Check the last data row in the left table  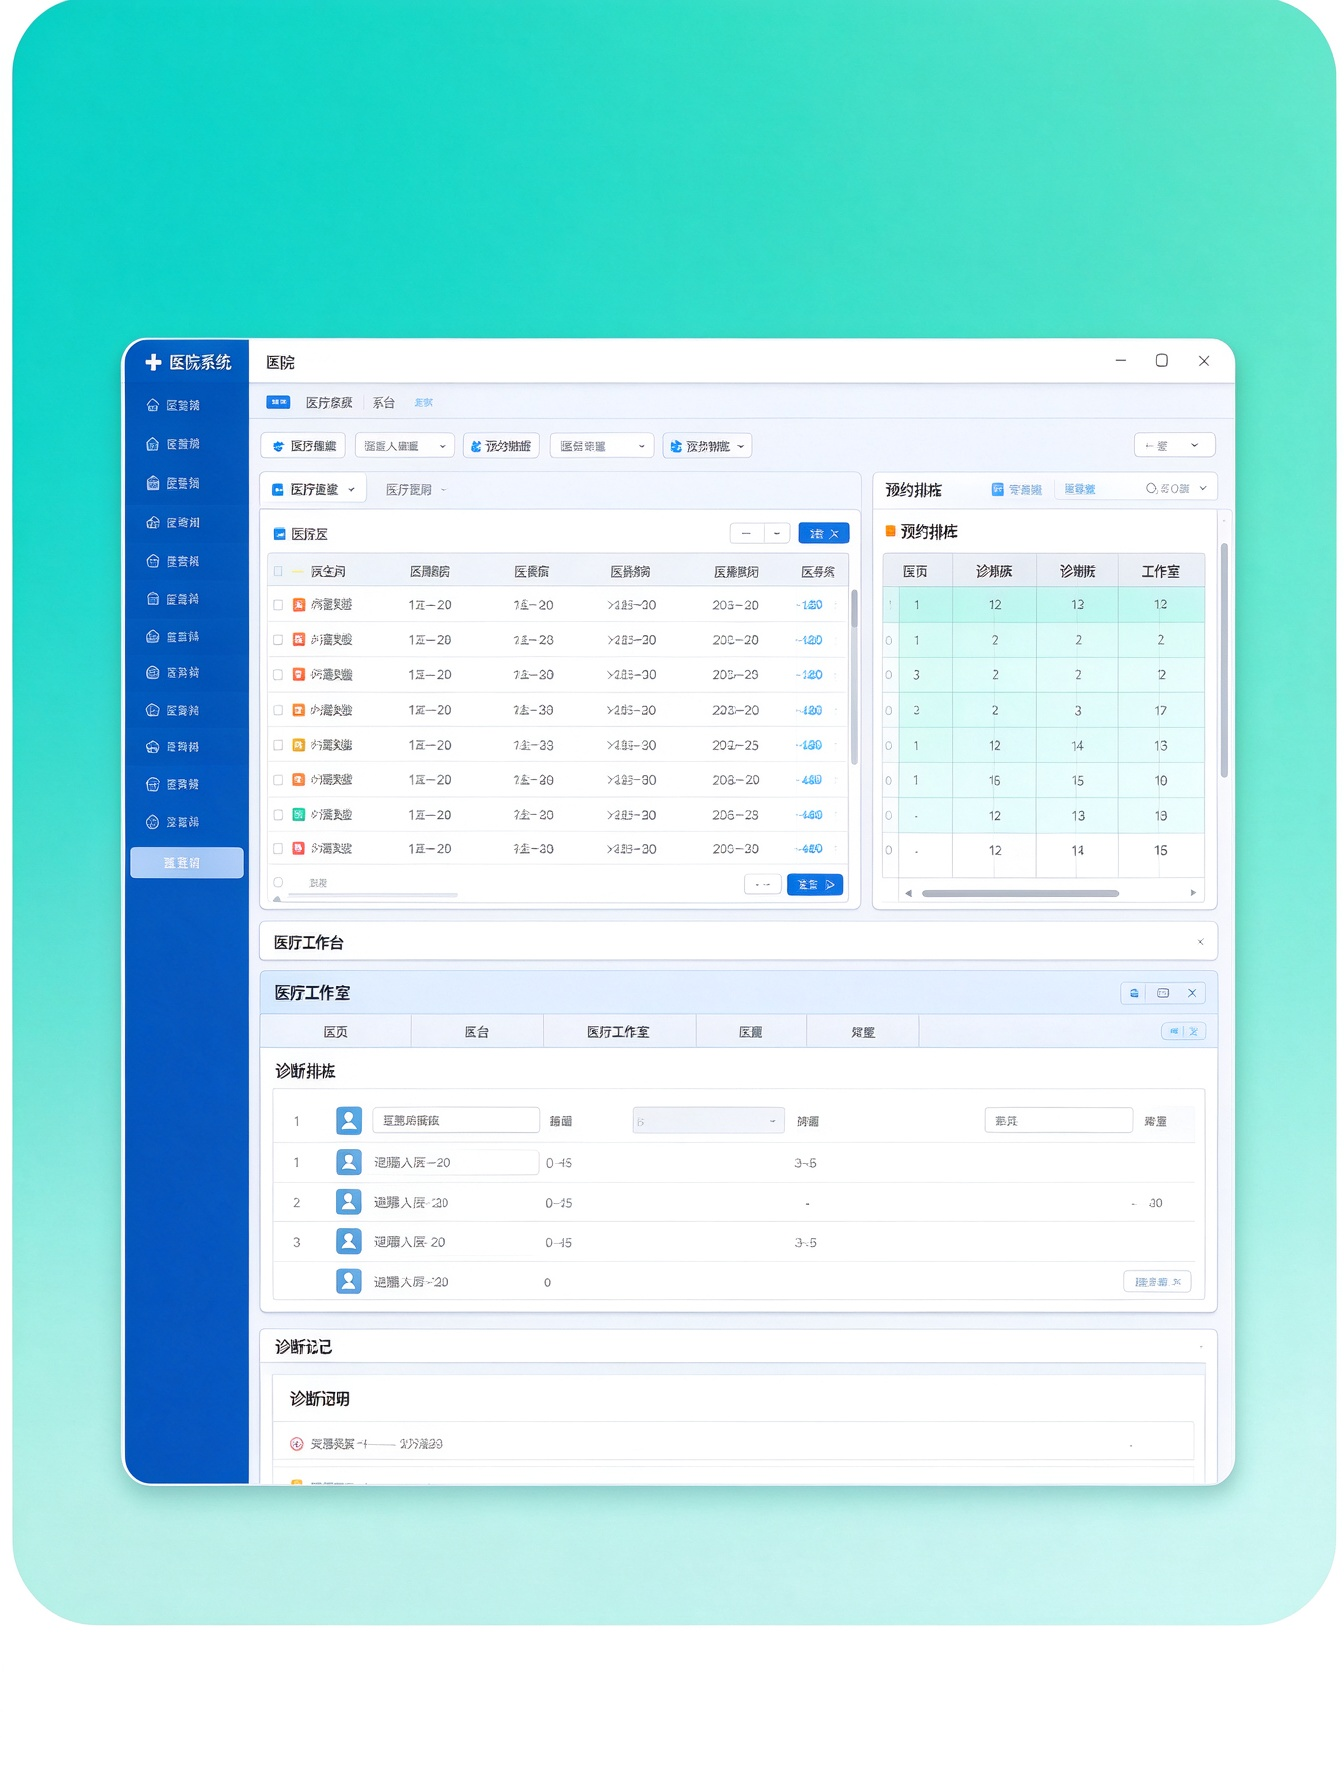coord(278,848)
